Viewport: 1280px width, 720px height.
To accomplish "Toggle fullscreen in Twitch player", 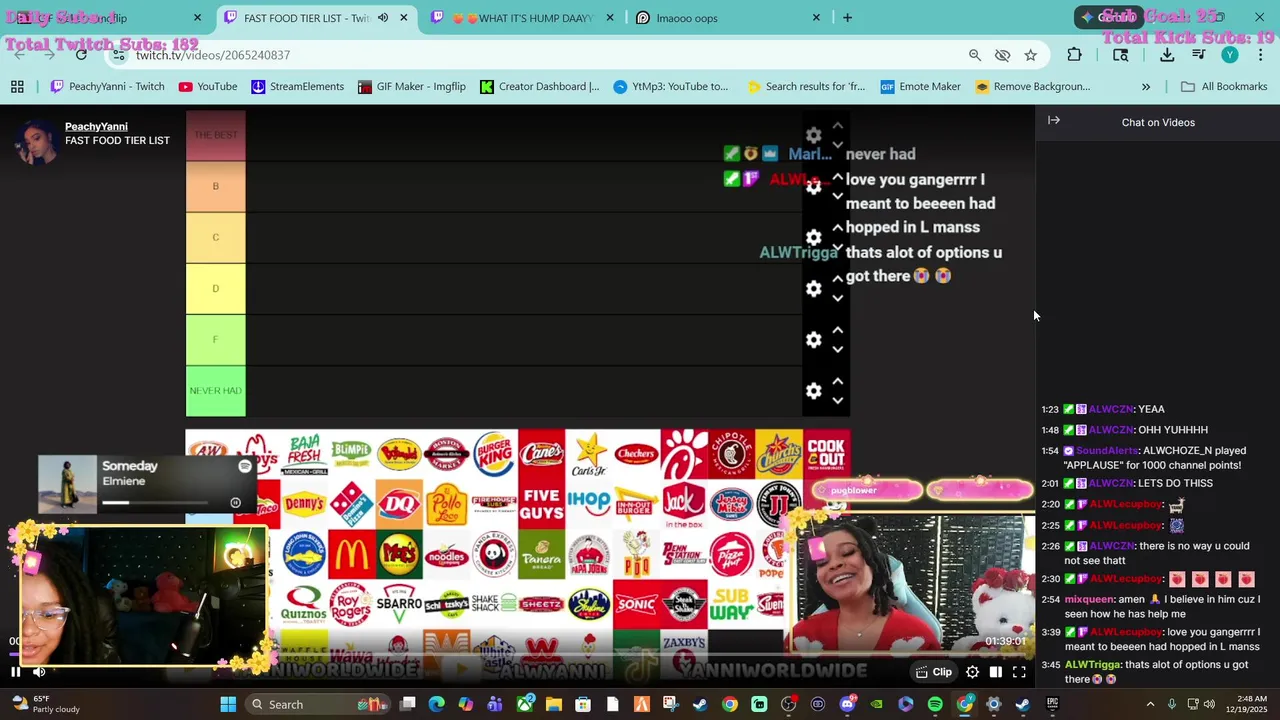I will 1019,672.
